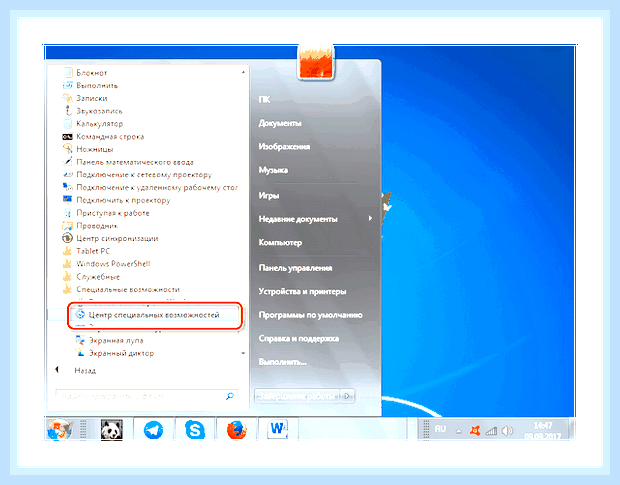
Task: Launch Экранный диктор narrator icon
Action: click(80, 353)
